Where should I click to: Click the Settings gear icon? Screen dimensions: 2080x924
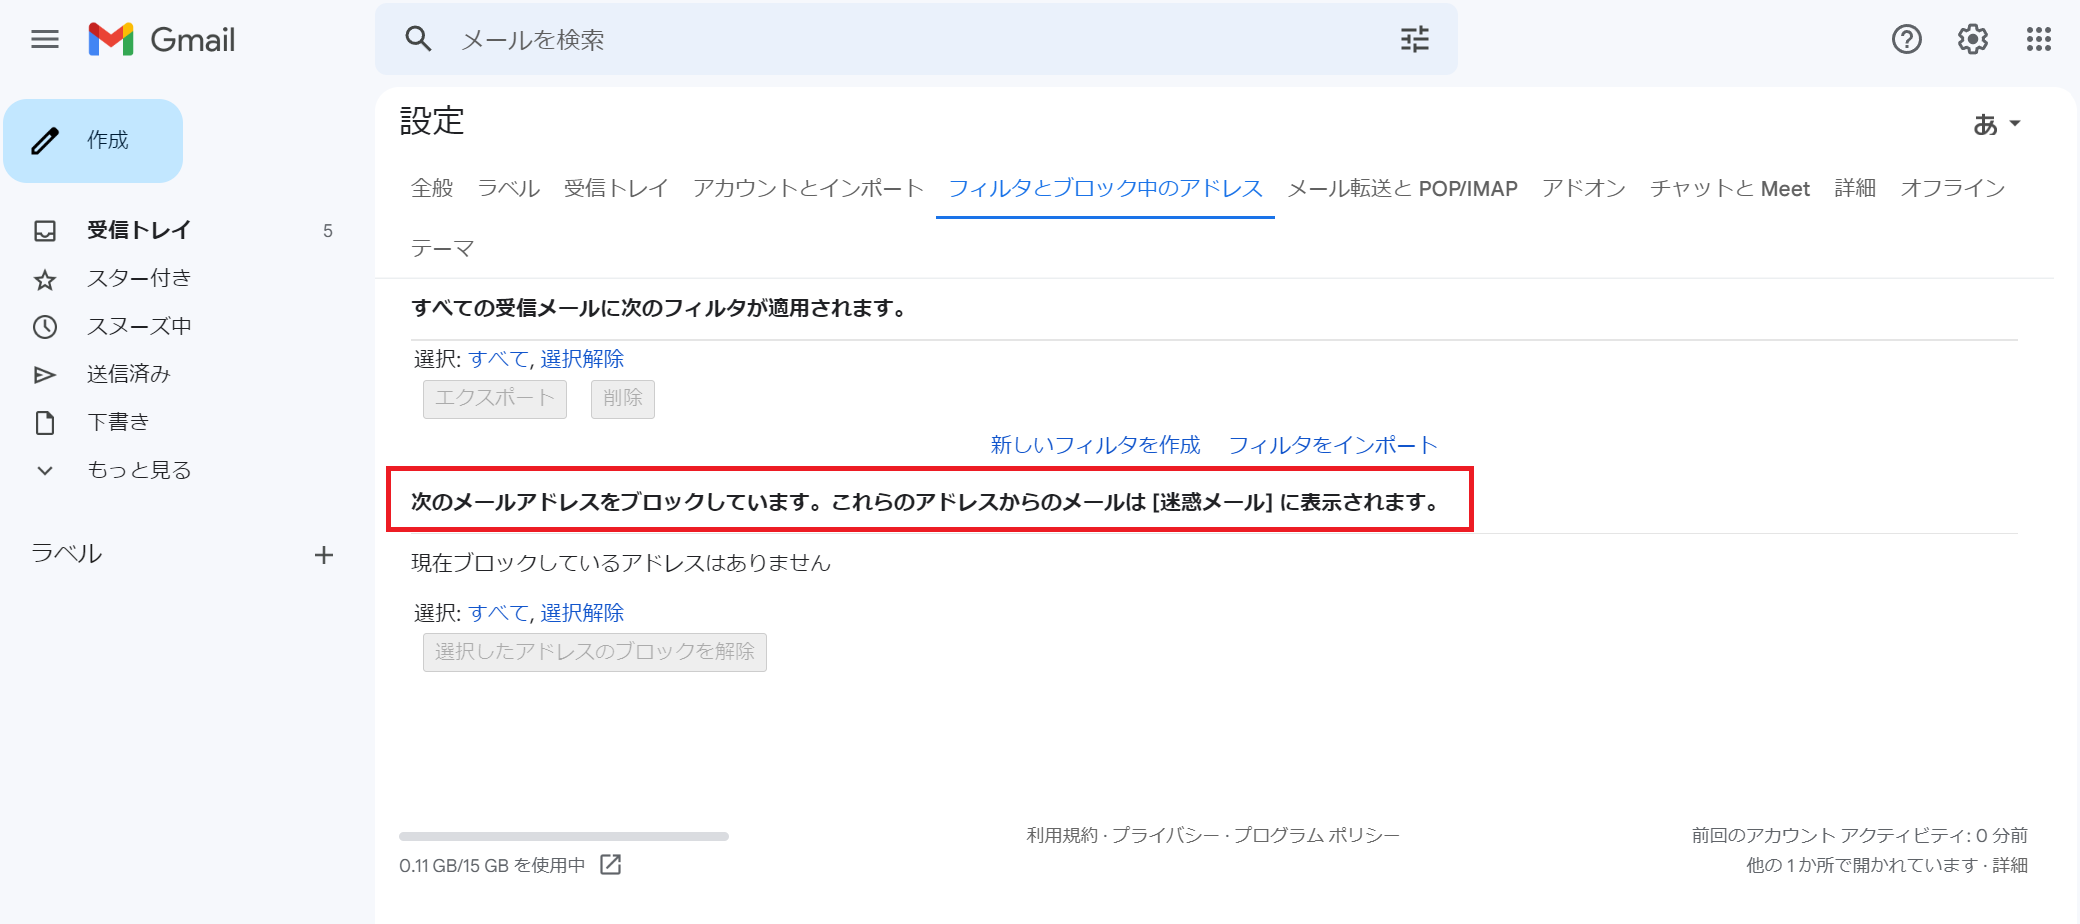point(1972,40)
